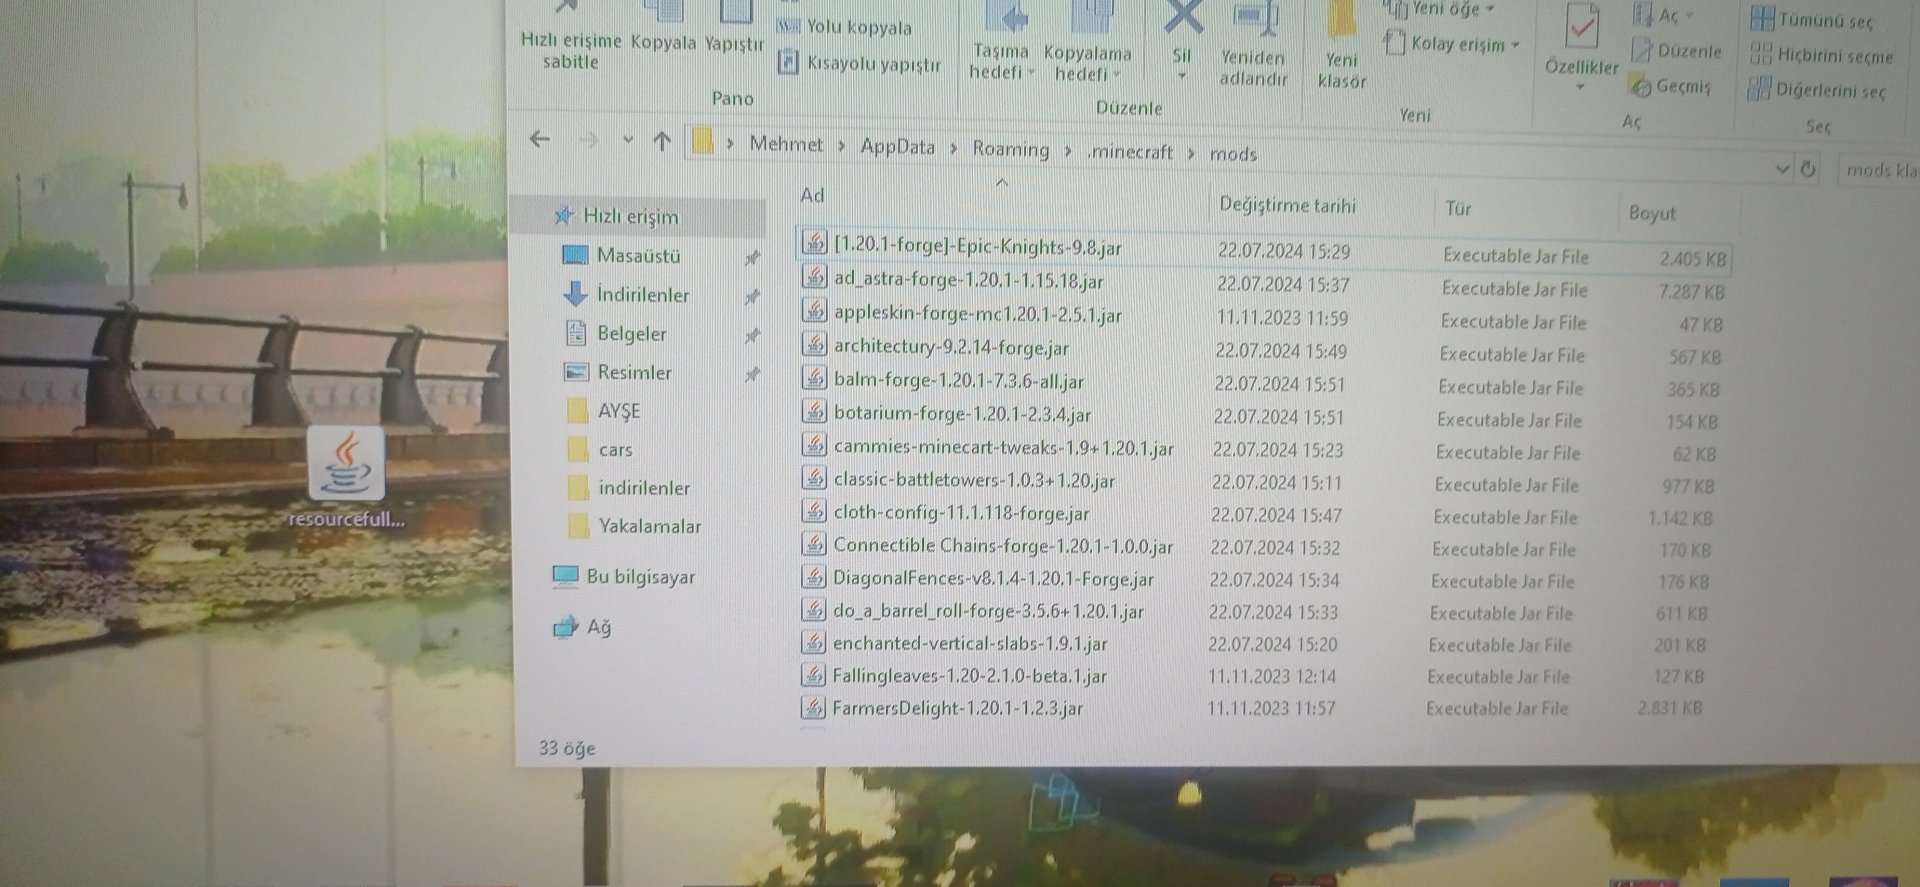Sort files by Tür column header
Screen dimensions: 1920x887
tap(1458, 208)
